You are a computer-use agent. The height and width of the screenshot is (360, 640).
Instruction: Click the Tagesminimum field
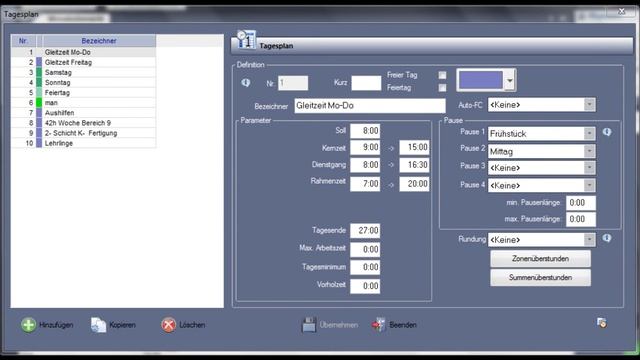[x=365, y=267]
